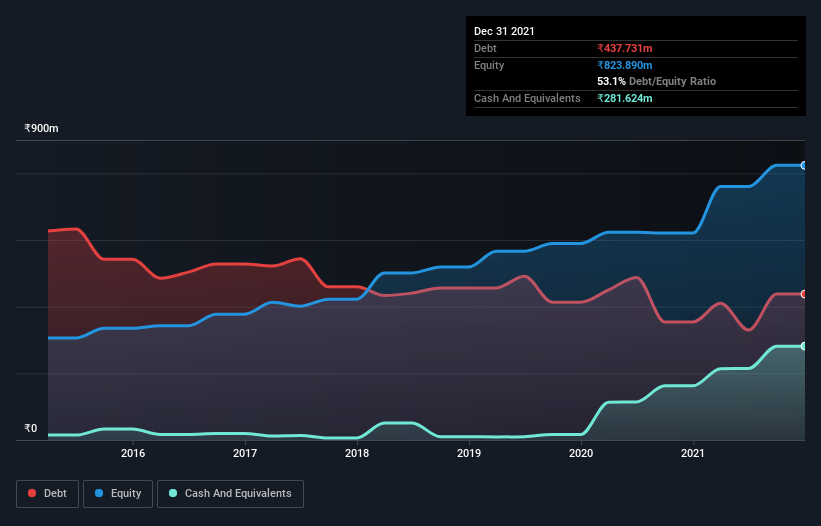Click the ₹281.624m cash value
This screenshot has height=526, width=821.
click(x=625, y=98)
